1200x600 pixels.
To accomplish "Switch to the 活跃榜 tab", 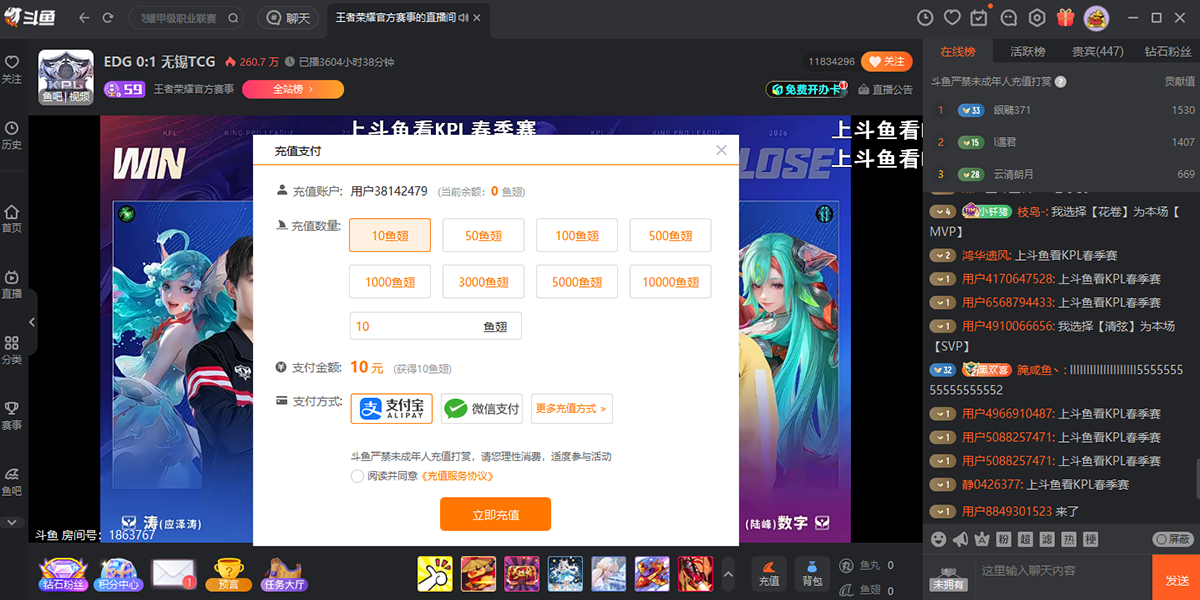I will (x=1027, y=51).
